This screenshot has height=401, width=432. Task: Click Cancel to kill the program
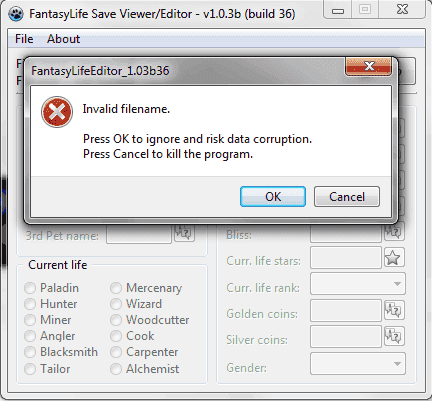tap(347, 197)
